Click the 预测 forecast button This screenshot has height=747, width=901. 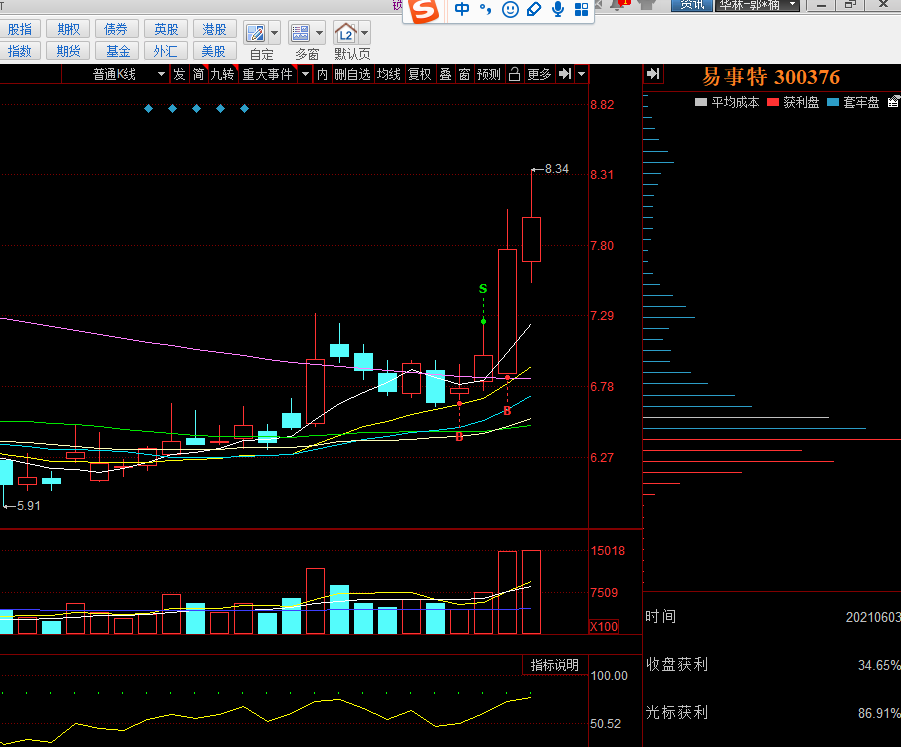[488, 74]
